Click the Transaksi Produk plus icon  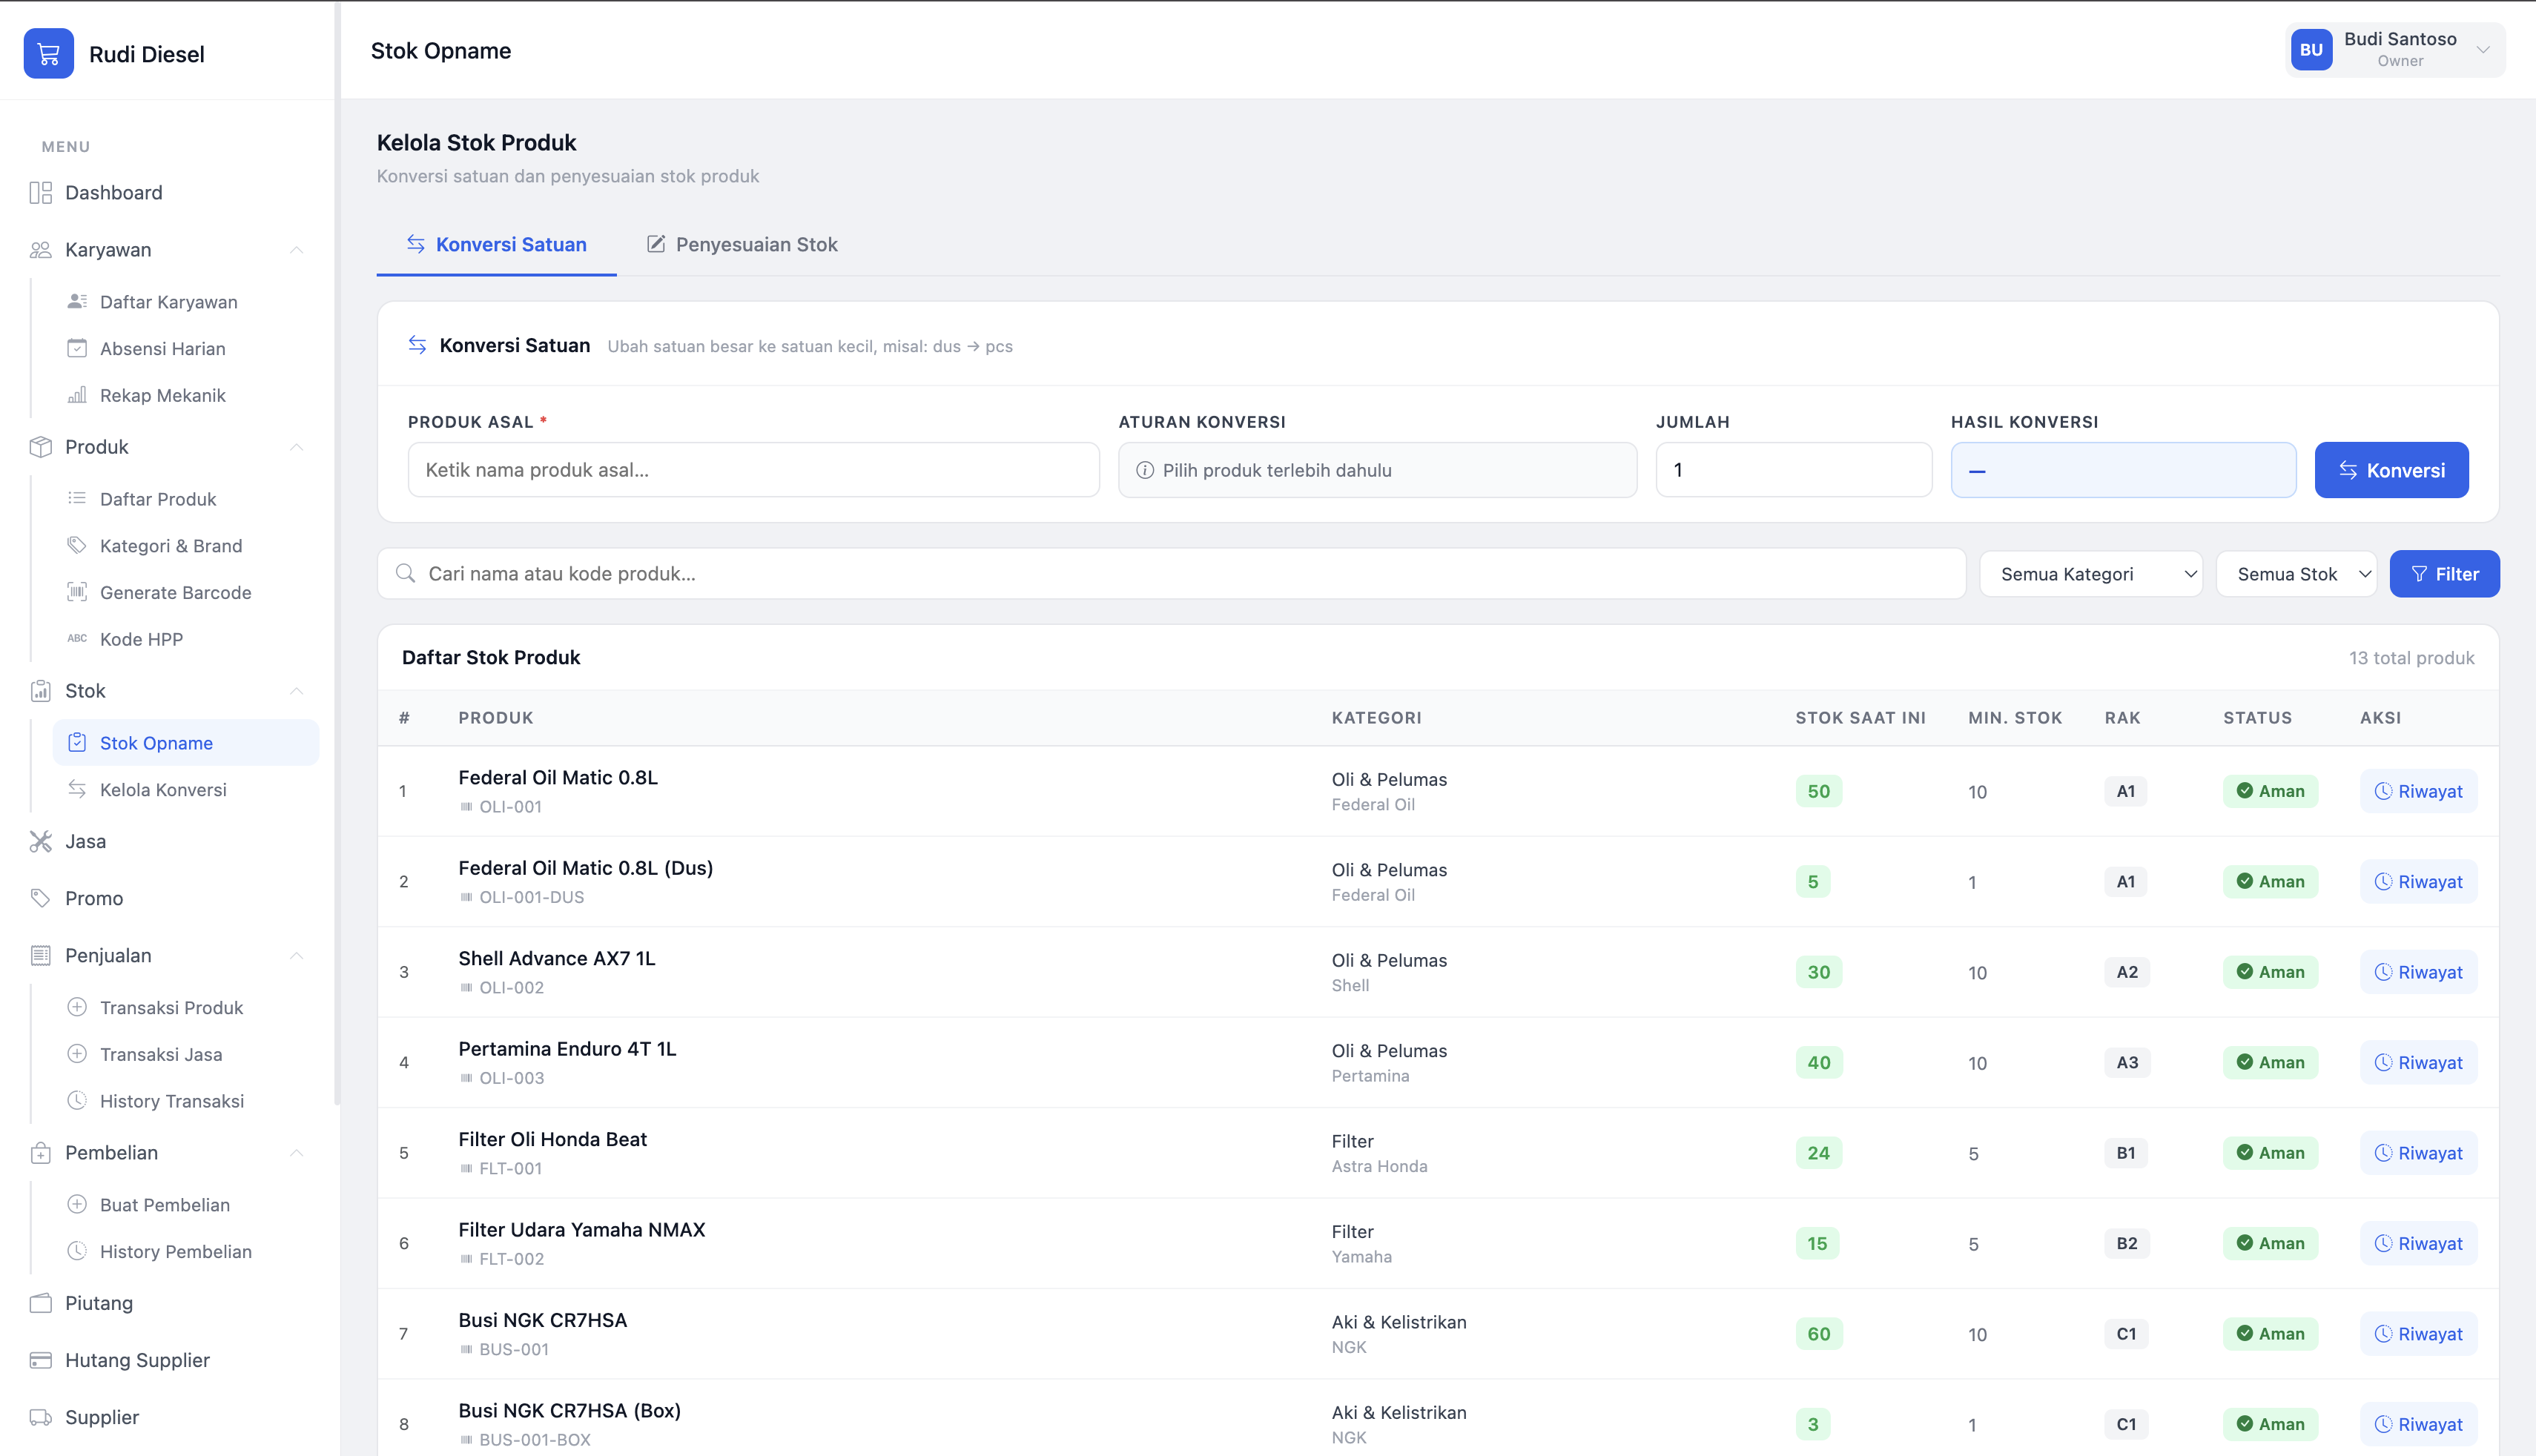pyautogui.click(x=77, y=1007)
